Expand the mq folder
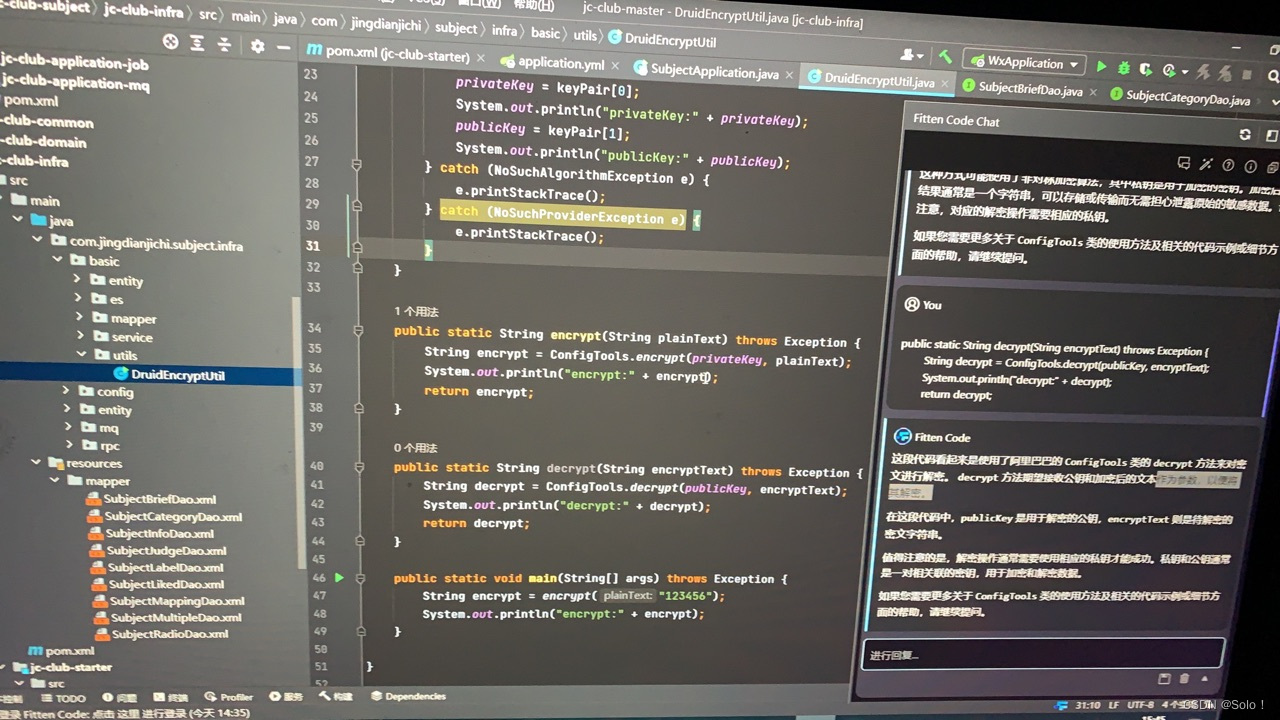This screenshot has height=720, width=1280. tap(67, 427)
